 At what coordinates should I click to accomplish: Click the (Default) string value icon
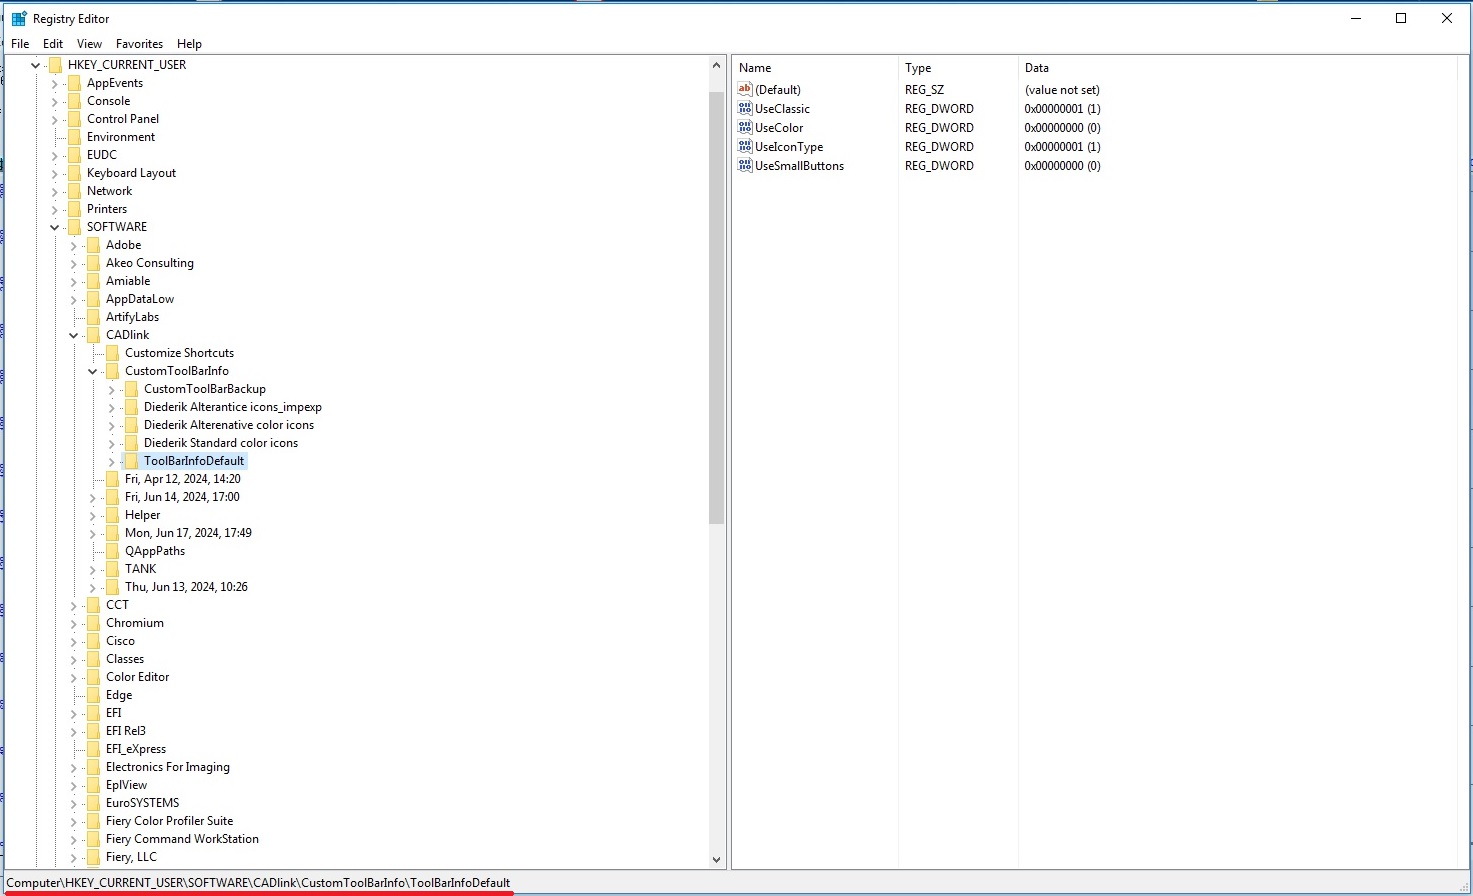click(x=745, y=89)
